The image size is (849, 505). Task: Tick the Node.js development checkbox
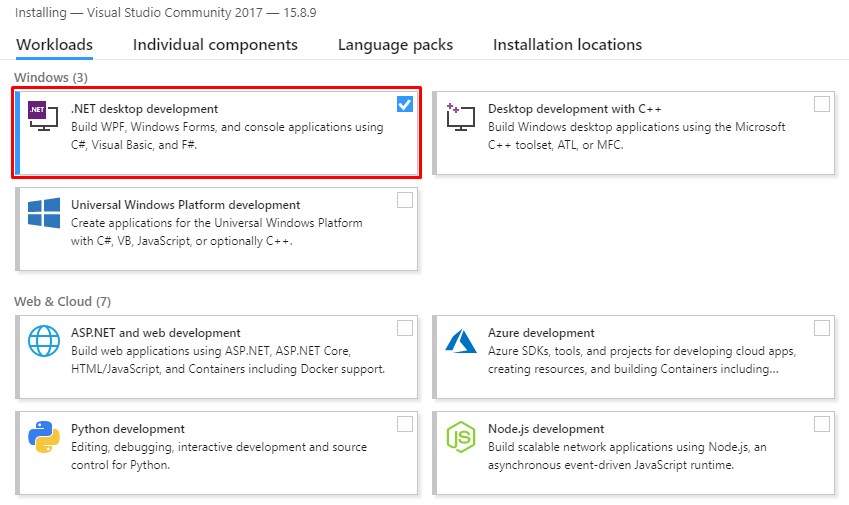tap(821, 424)
